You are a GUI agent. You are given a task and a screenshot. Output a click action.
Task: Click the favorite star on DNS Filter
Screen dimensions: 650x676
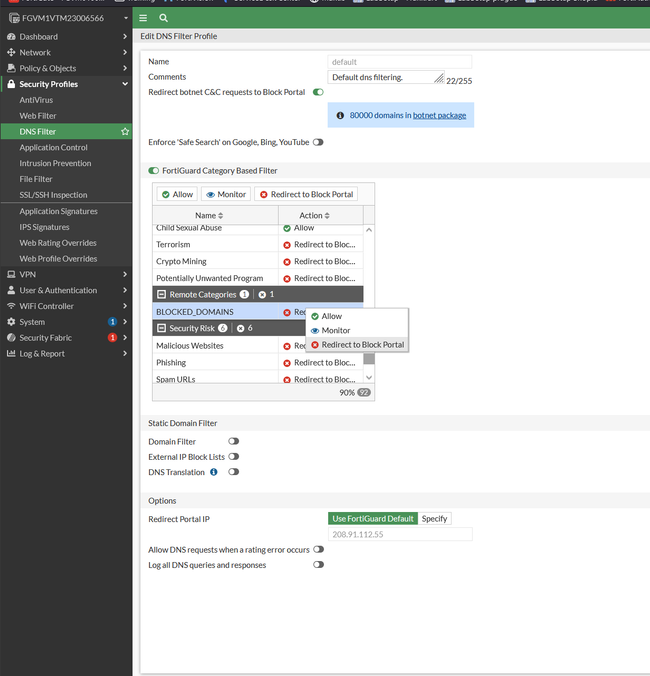tap(125, 131)
